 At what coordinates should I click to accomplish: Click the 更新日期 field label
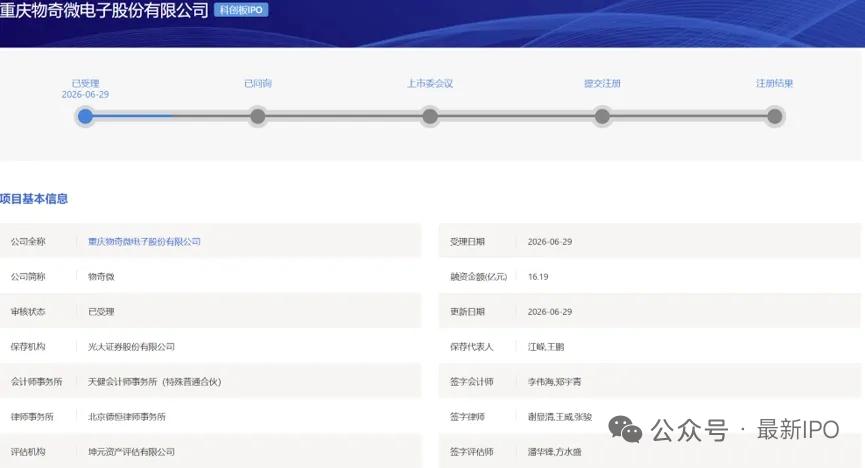pos(467,312)
